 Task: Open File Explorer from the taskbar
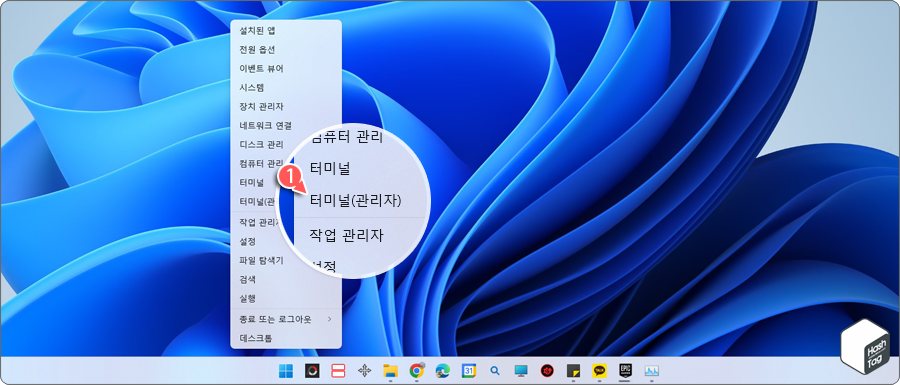(390, 371)
